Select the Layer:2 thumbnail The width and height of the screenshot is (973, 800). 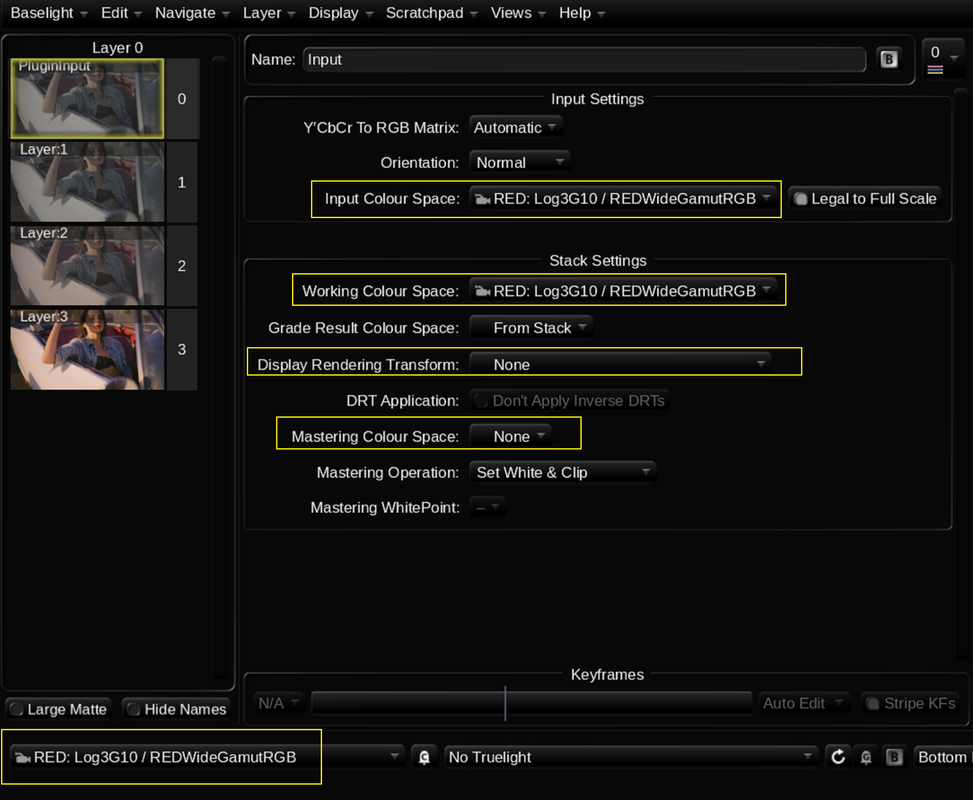[x=87, y=266]
